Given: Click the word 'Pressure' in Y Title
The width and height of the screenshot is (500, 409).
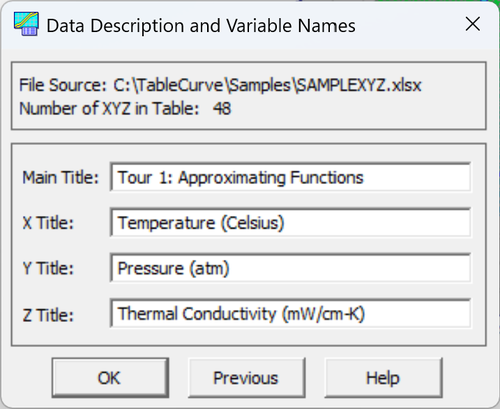Looking at the screenshot, I should click(150, 268).
